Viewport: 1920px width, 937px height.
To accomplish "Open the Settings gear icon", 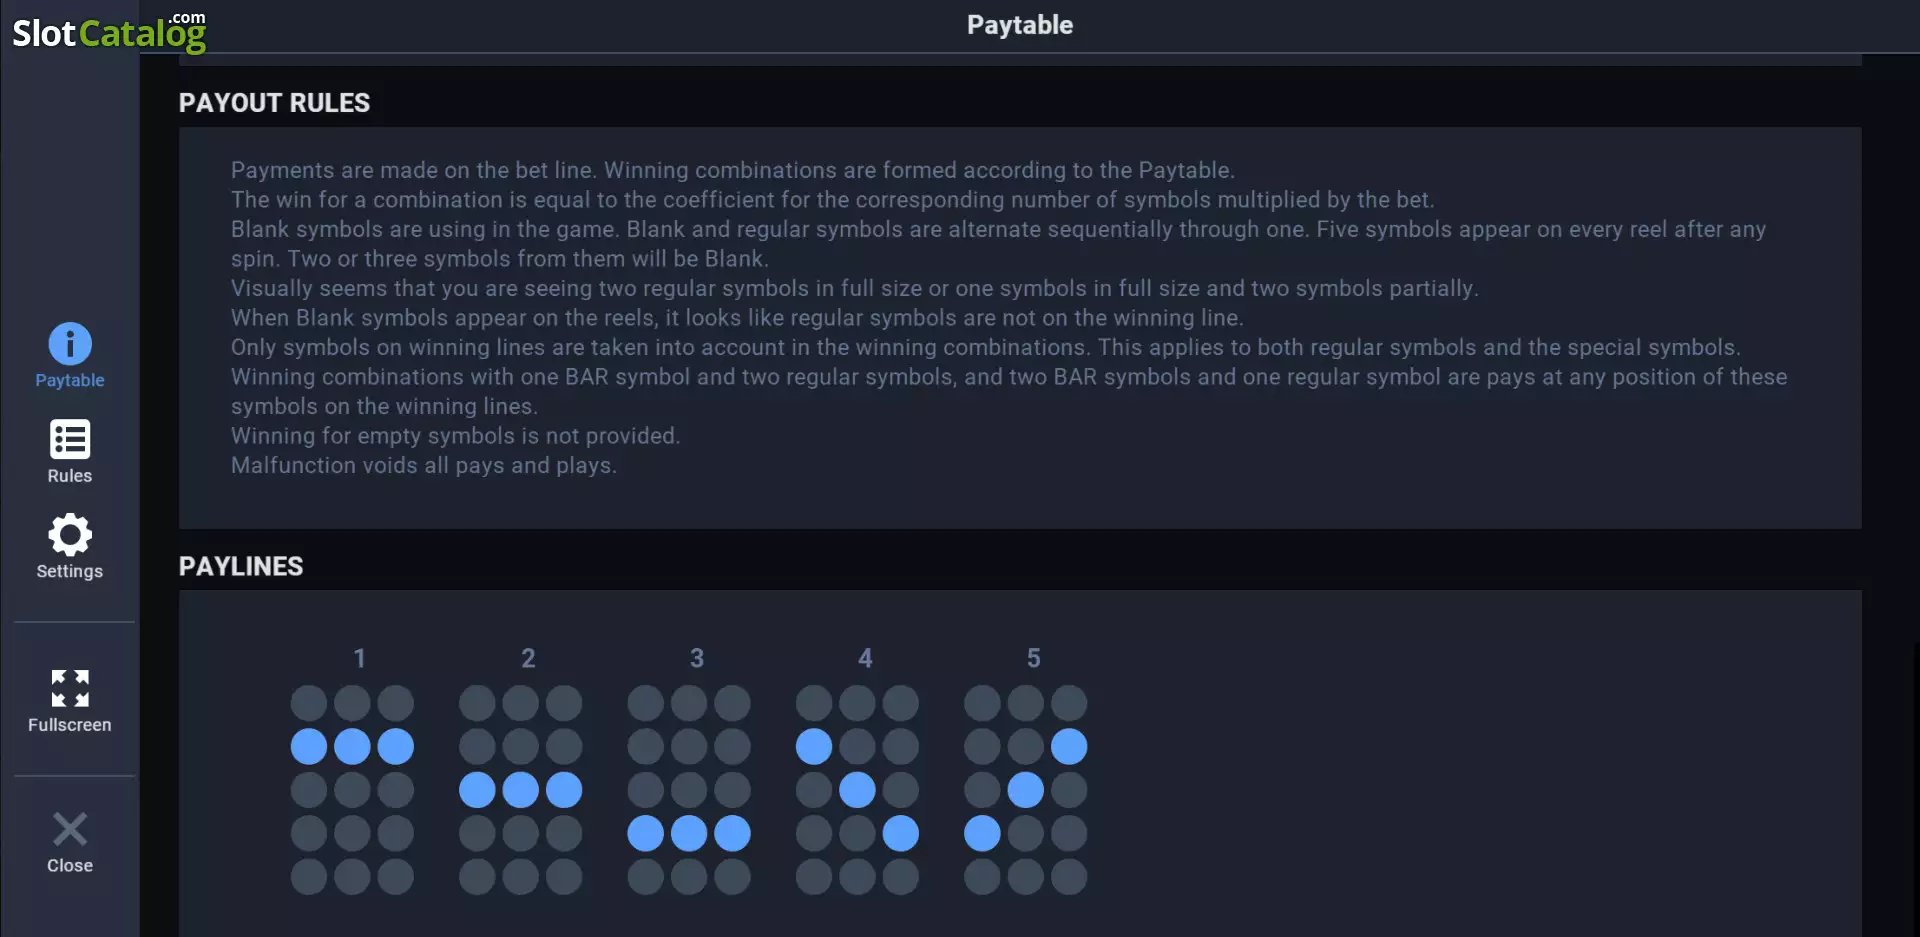I will click(x=70, y=535).
